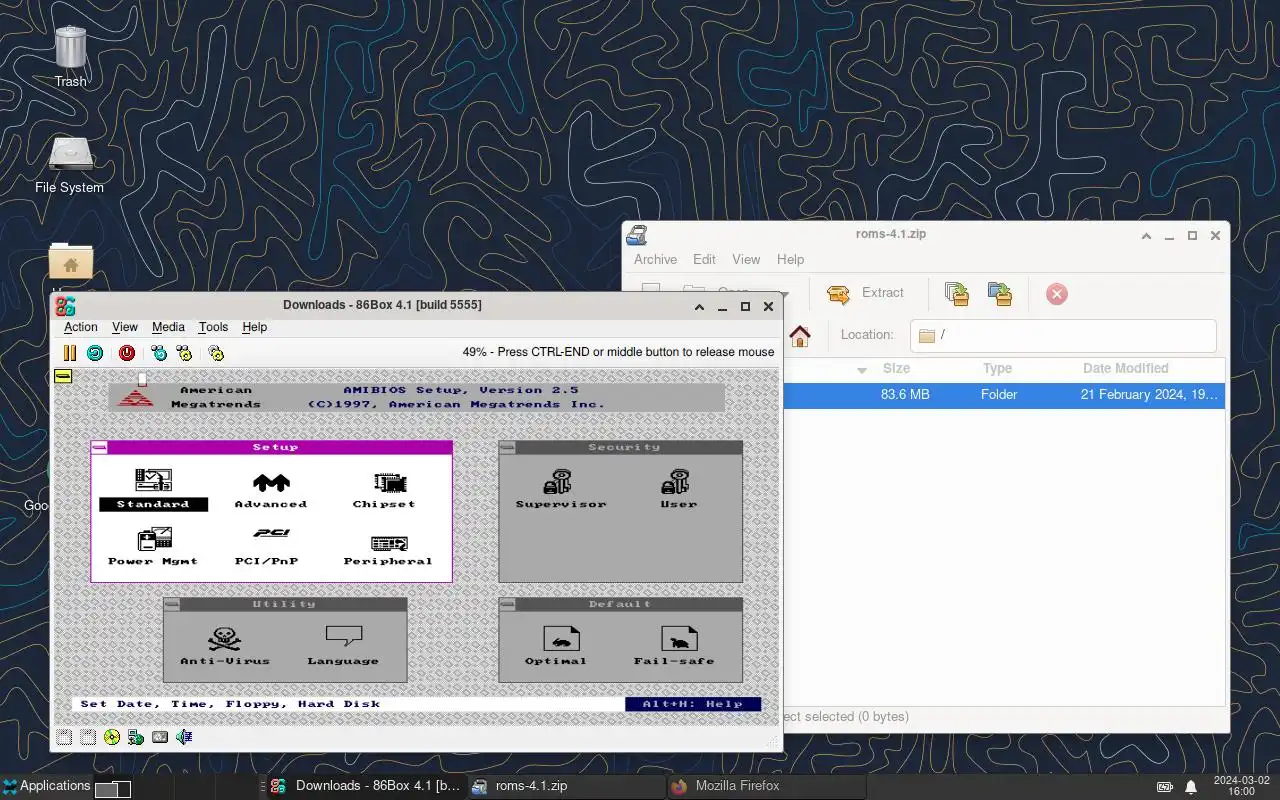Click the red stop icon in archive manager
The image size is (1280, 800).
pyautogui.click(x=1057, y=293)
